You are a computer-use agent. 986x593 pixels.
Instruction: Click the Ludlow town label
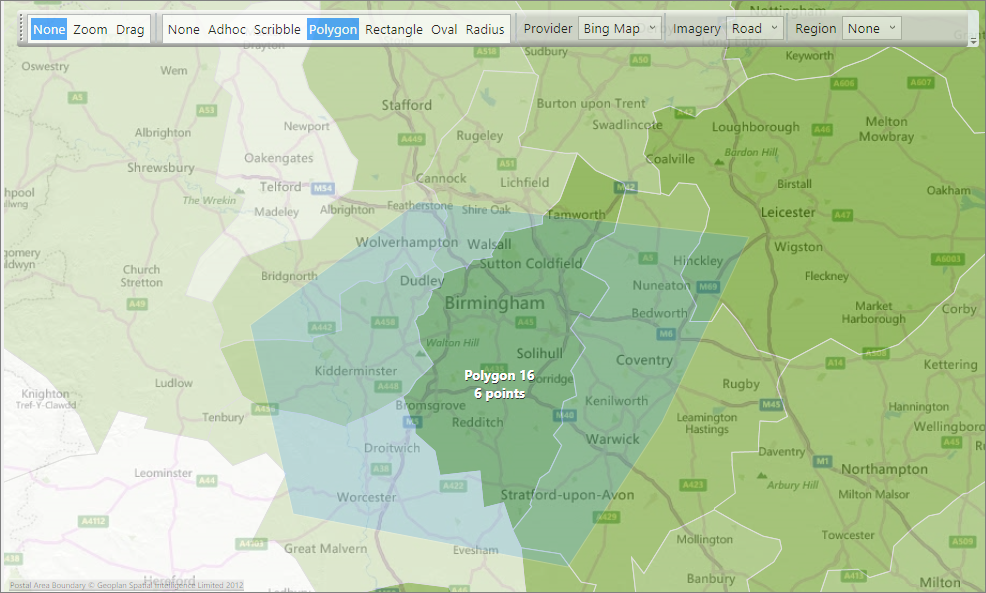tap(174, 383)
